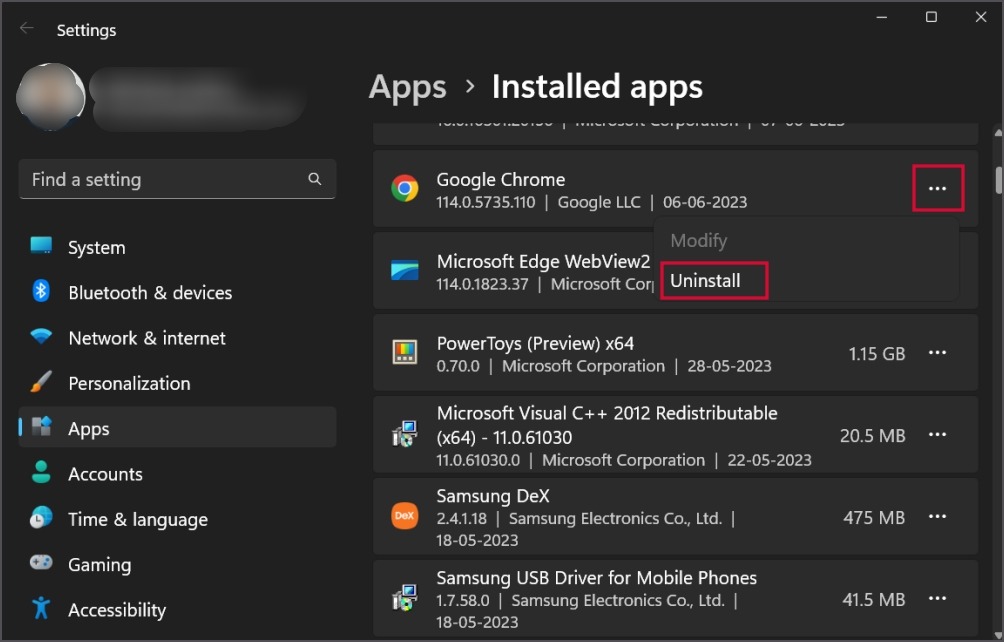Click the Installed apps heading
Screen dimensions: 1004x642
pyautogui.click(x=597, y=87)
